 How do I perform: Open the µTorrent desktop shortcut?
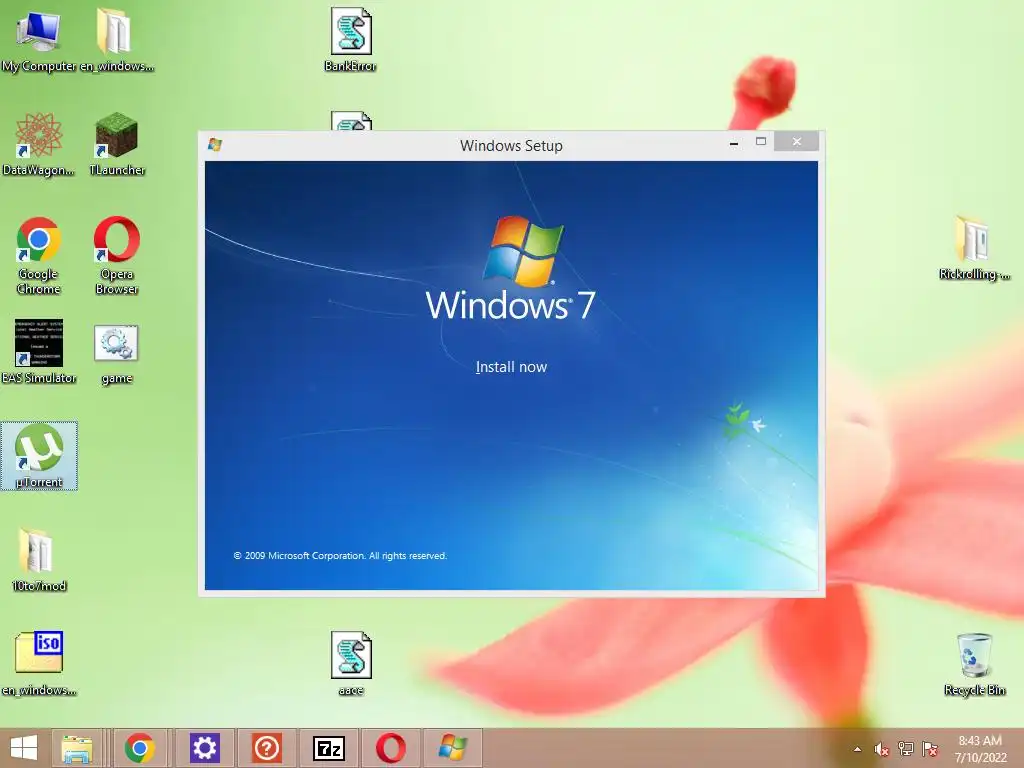39,456
